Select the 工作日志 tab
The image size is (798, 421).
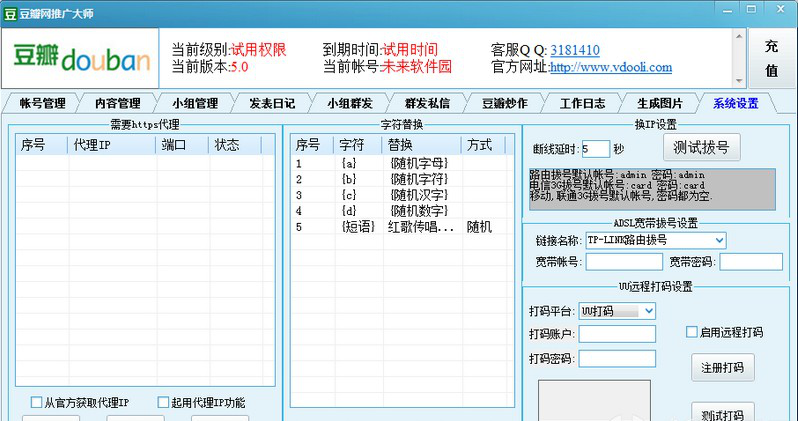[582, 103]
